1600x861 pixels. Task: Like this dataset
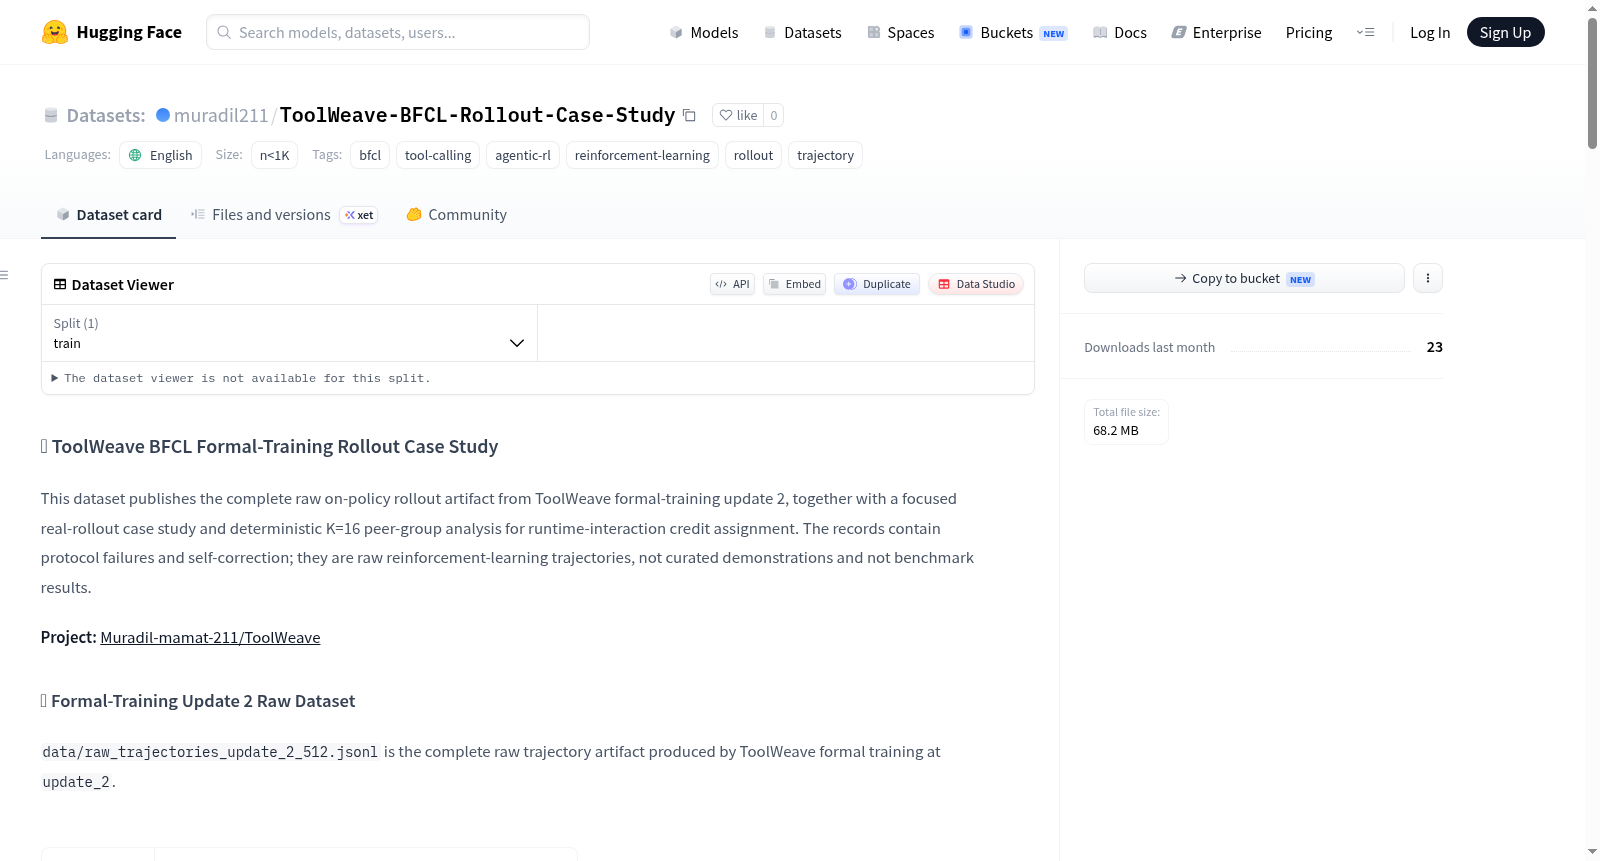tap(738, 115)
